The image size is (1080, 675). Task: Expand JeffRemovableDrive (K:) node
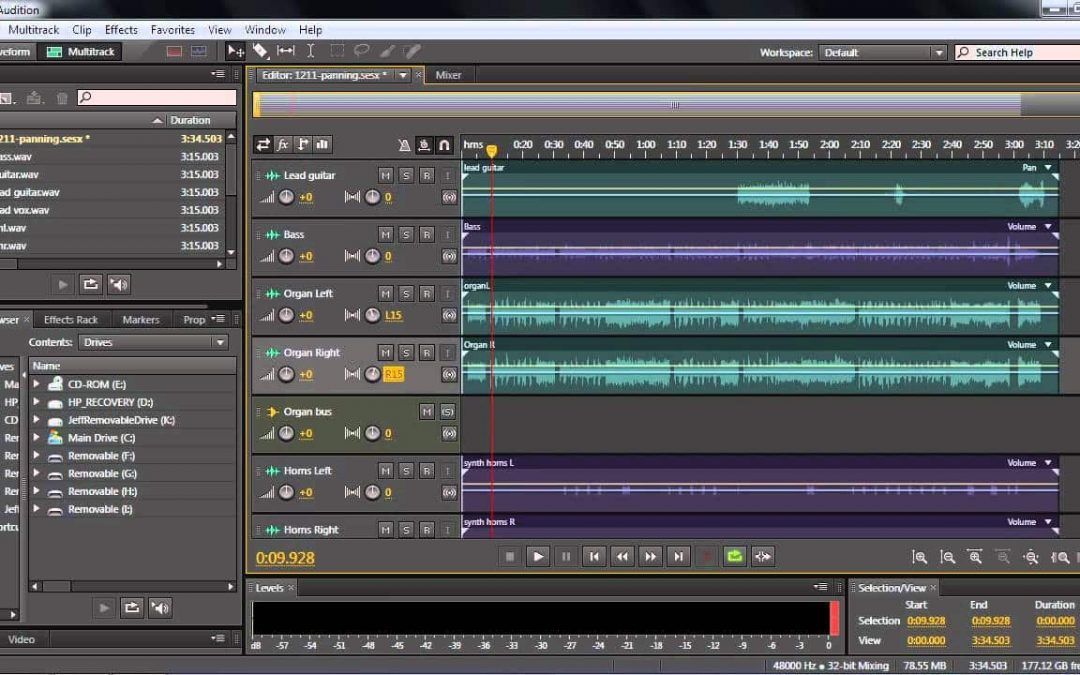click(37, 420)
